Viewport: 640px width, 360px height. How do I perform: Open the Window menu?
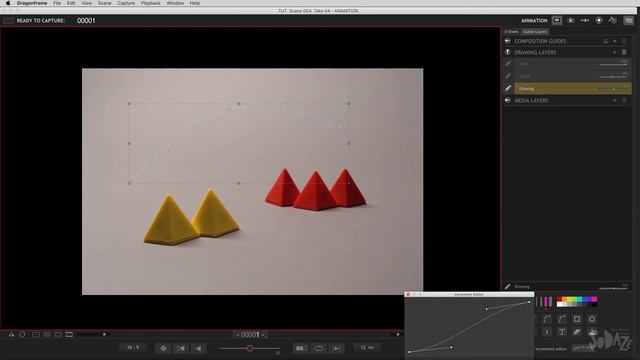[175, 3]
